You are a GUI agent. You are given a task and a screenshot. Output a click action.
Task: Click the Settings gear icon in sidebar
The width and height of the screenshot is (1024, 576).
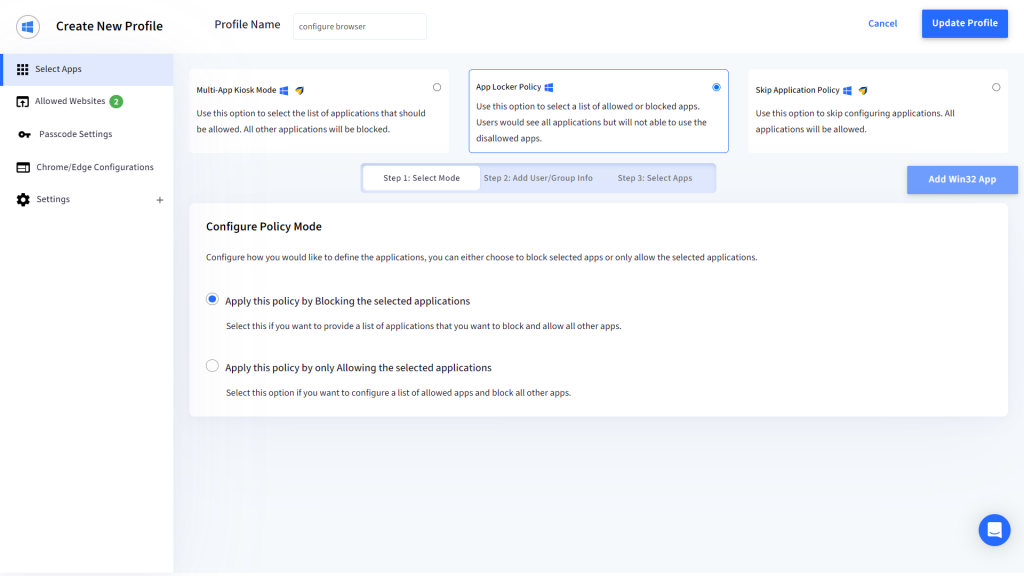(23, 200)
